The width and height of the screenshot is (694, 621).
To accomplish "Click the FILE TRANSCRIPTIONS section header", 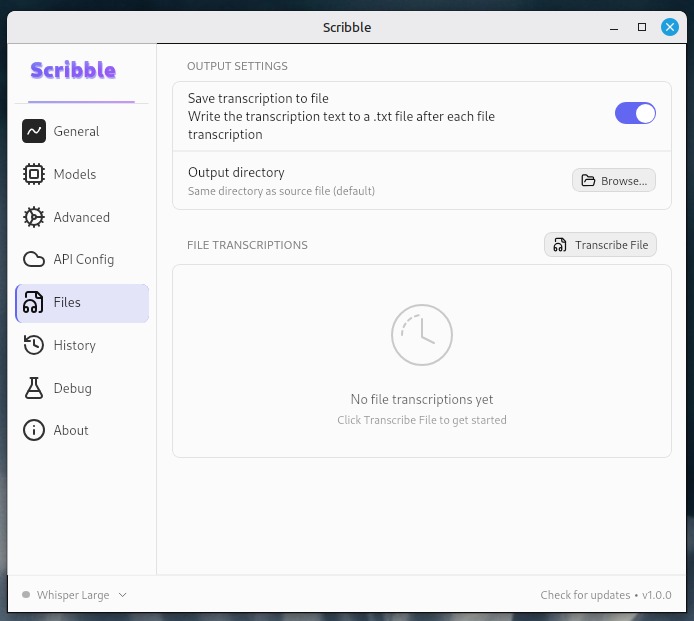I will 247,245.
